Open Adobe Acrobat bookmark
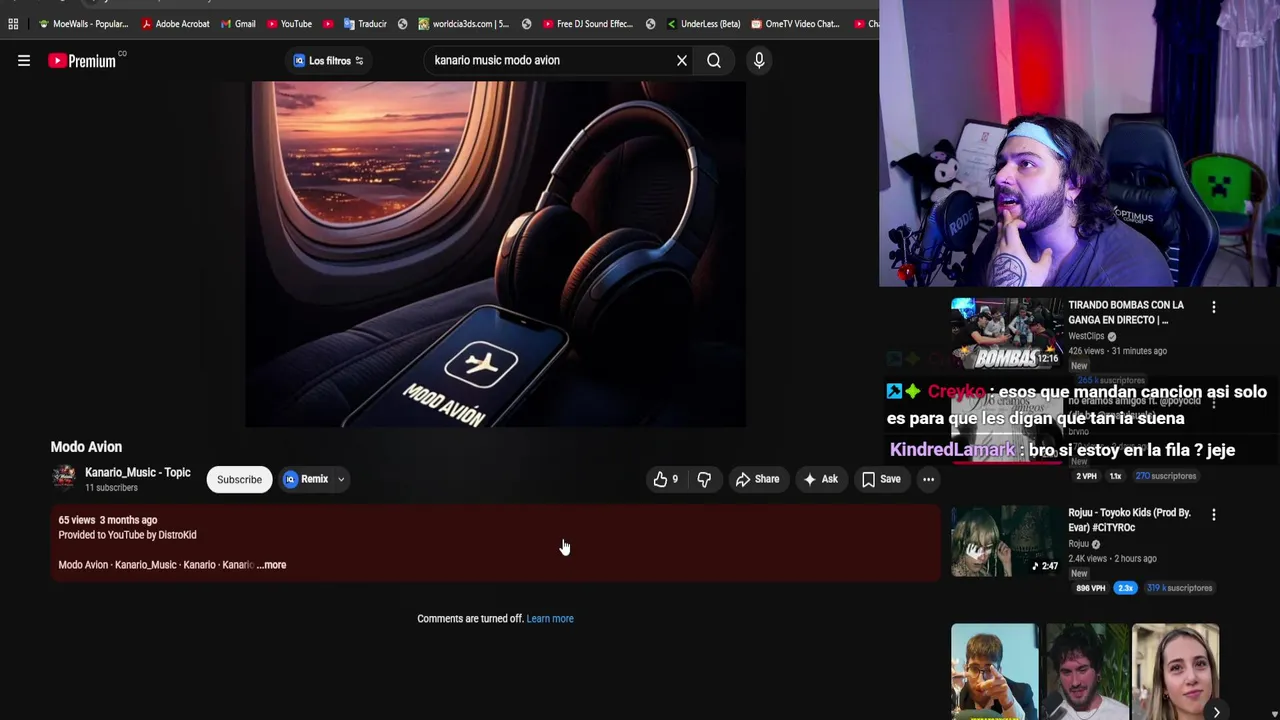 tap(176, 24)
